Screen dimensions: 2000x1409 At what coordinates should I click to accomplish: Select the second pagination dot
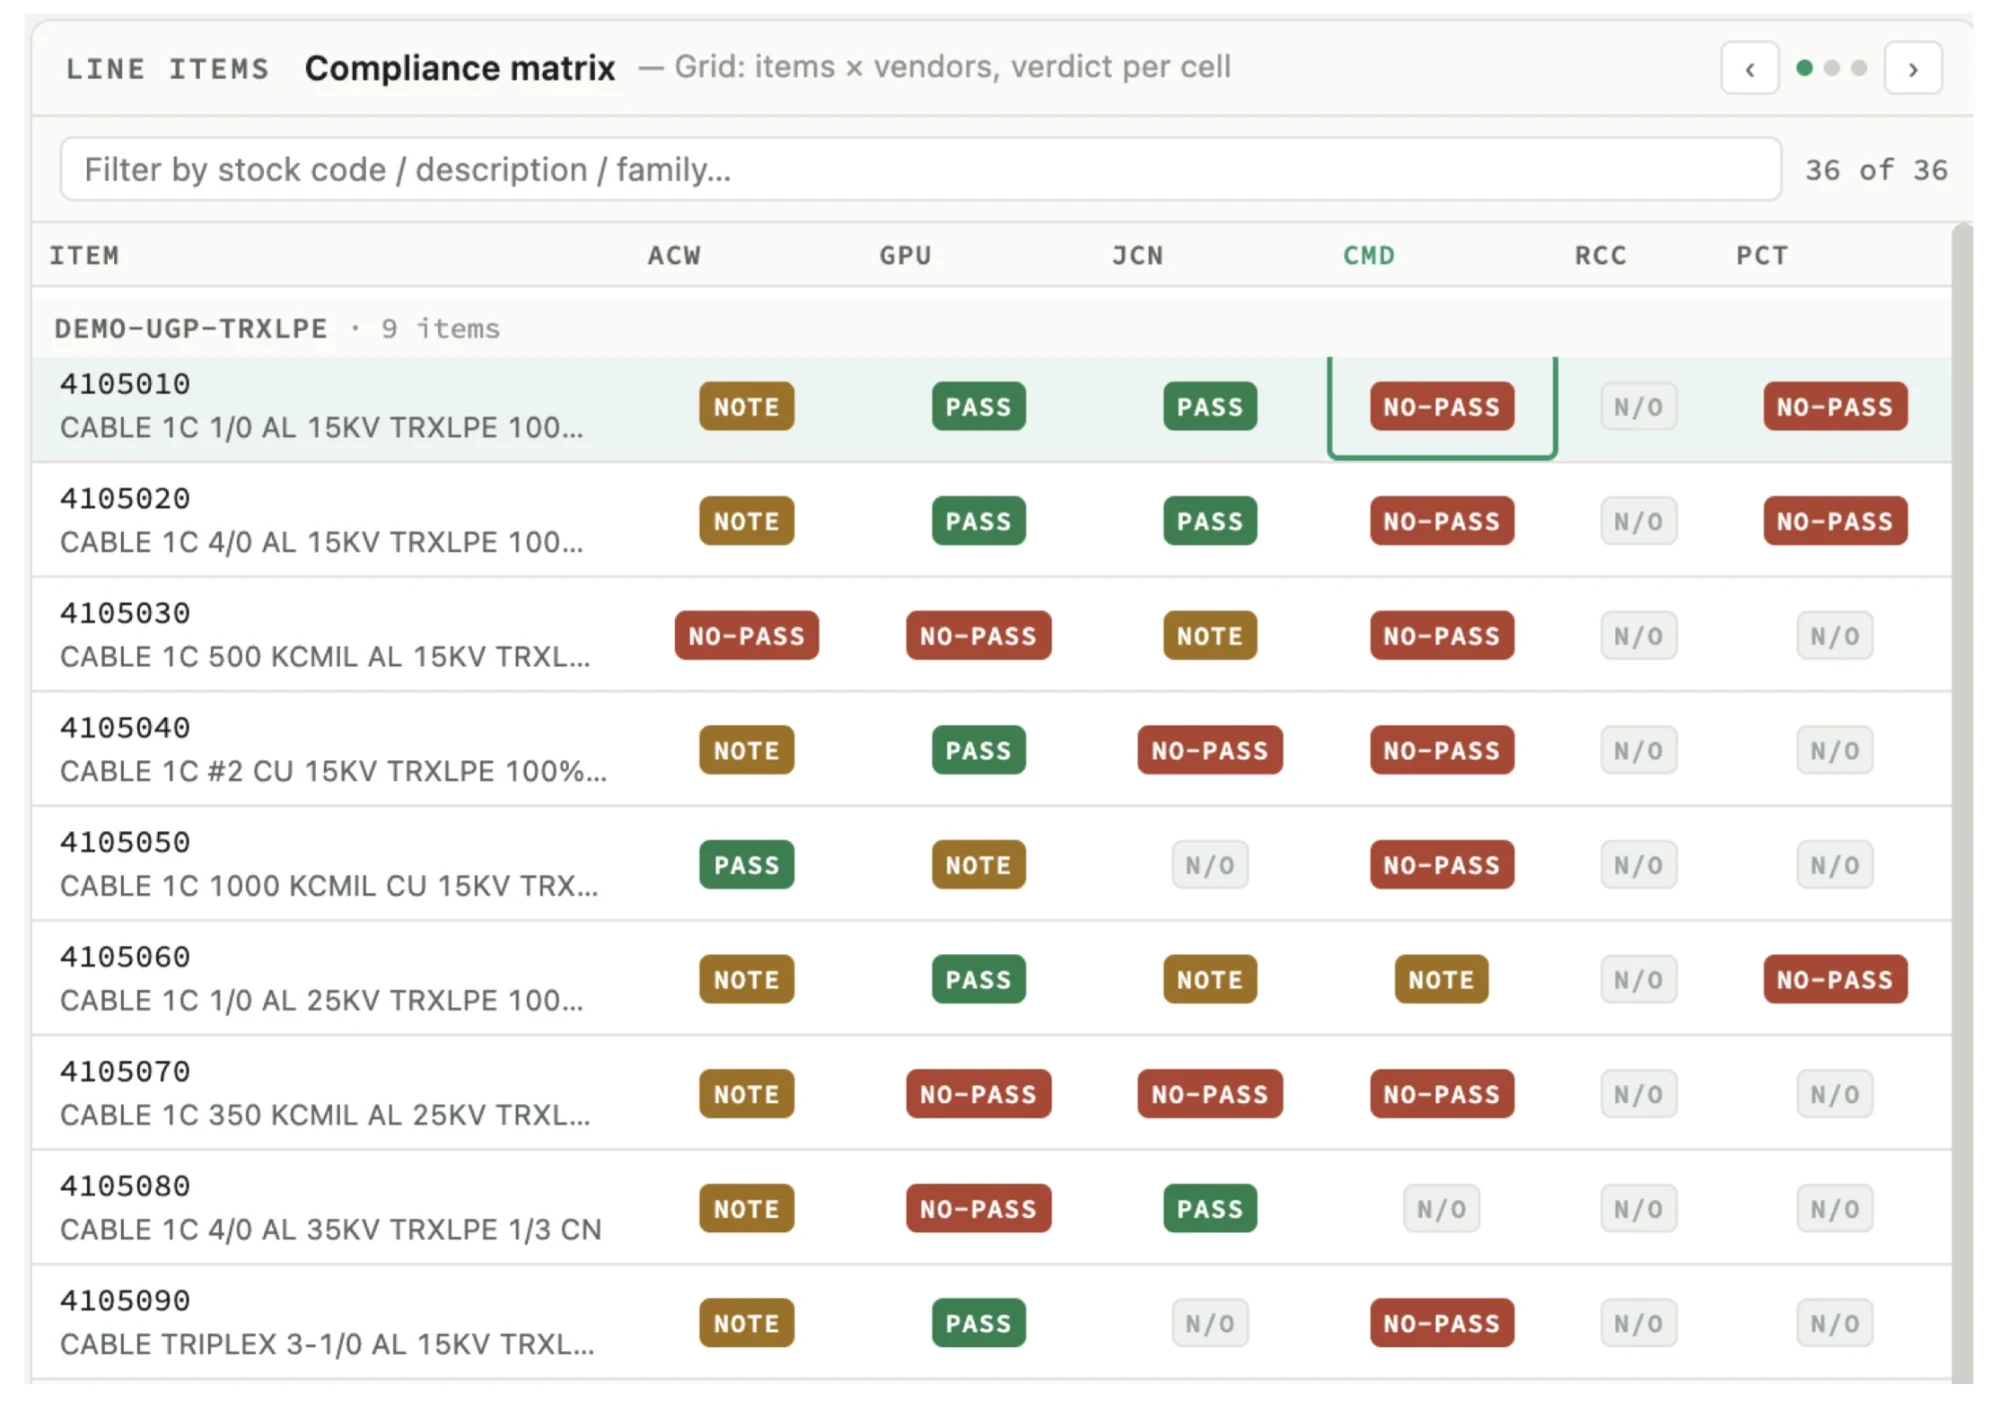click(x=1831, y=68)
